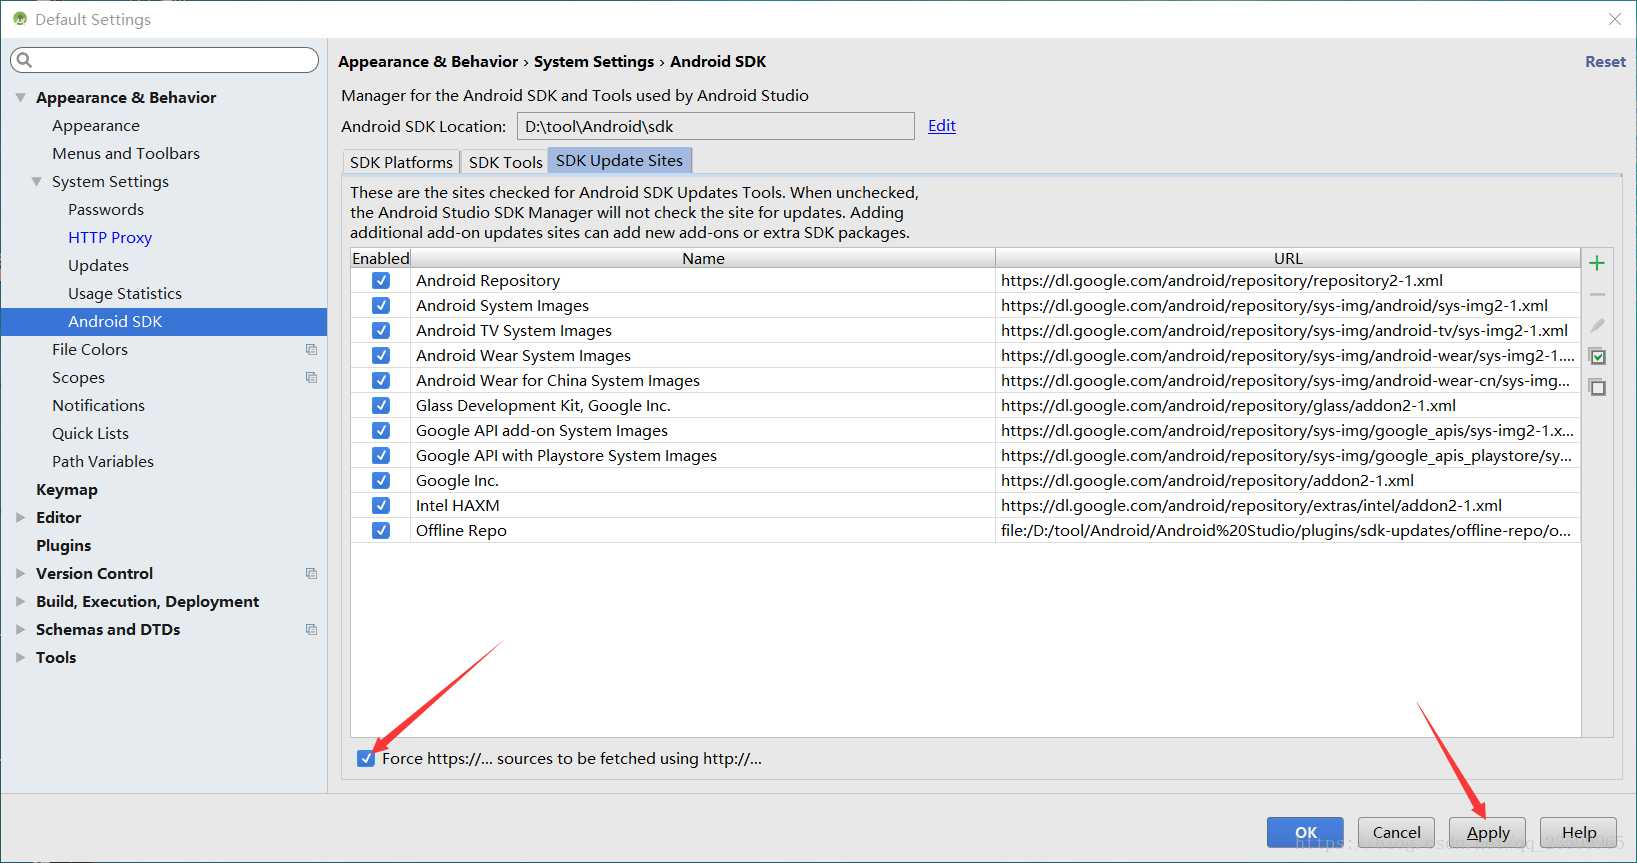The width and height of the screenshot is (1637, 863).
Task: Click the Android Studio title bar icon
Action: 19,19
